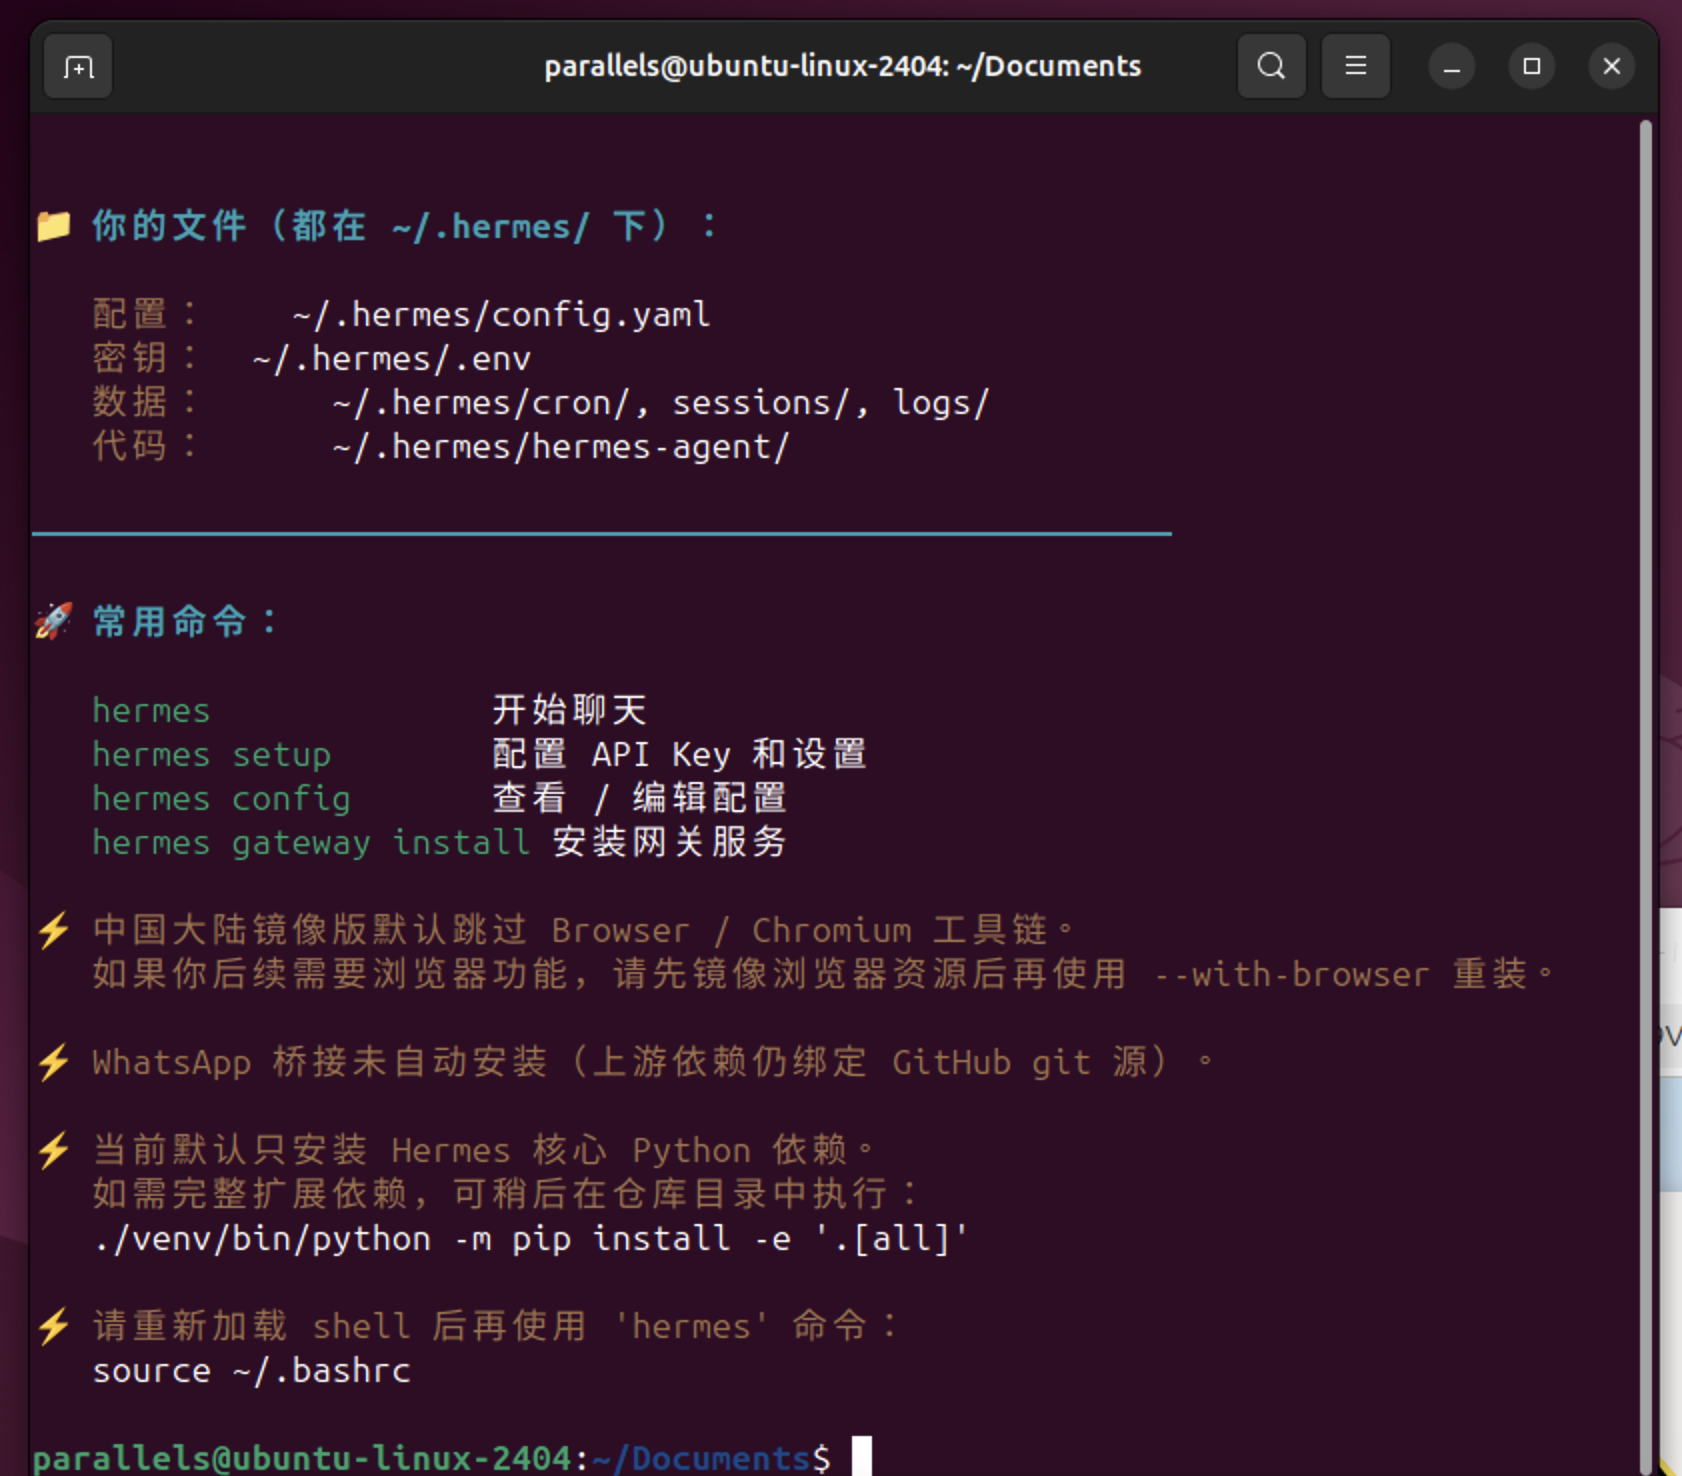Click the lightning bolt beside the WhatsApp note
Screen dimensions: 1682x1476
pyautogui.click(x=54, y=1062)
